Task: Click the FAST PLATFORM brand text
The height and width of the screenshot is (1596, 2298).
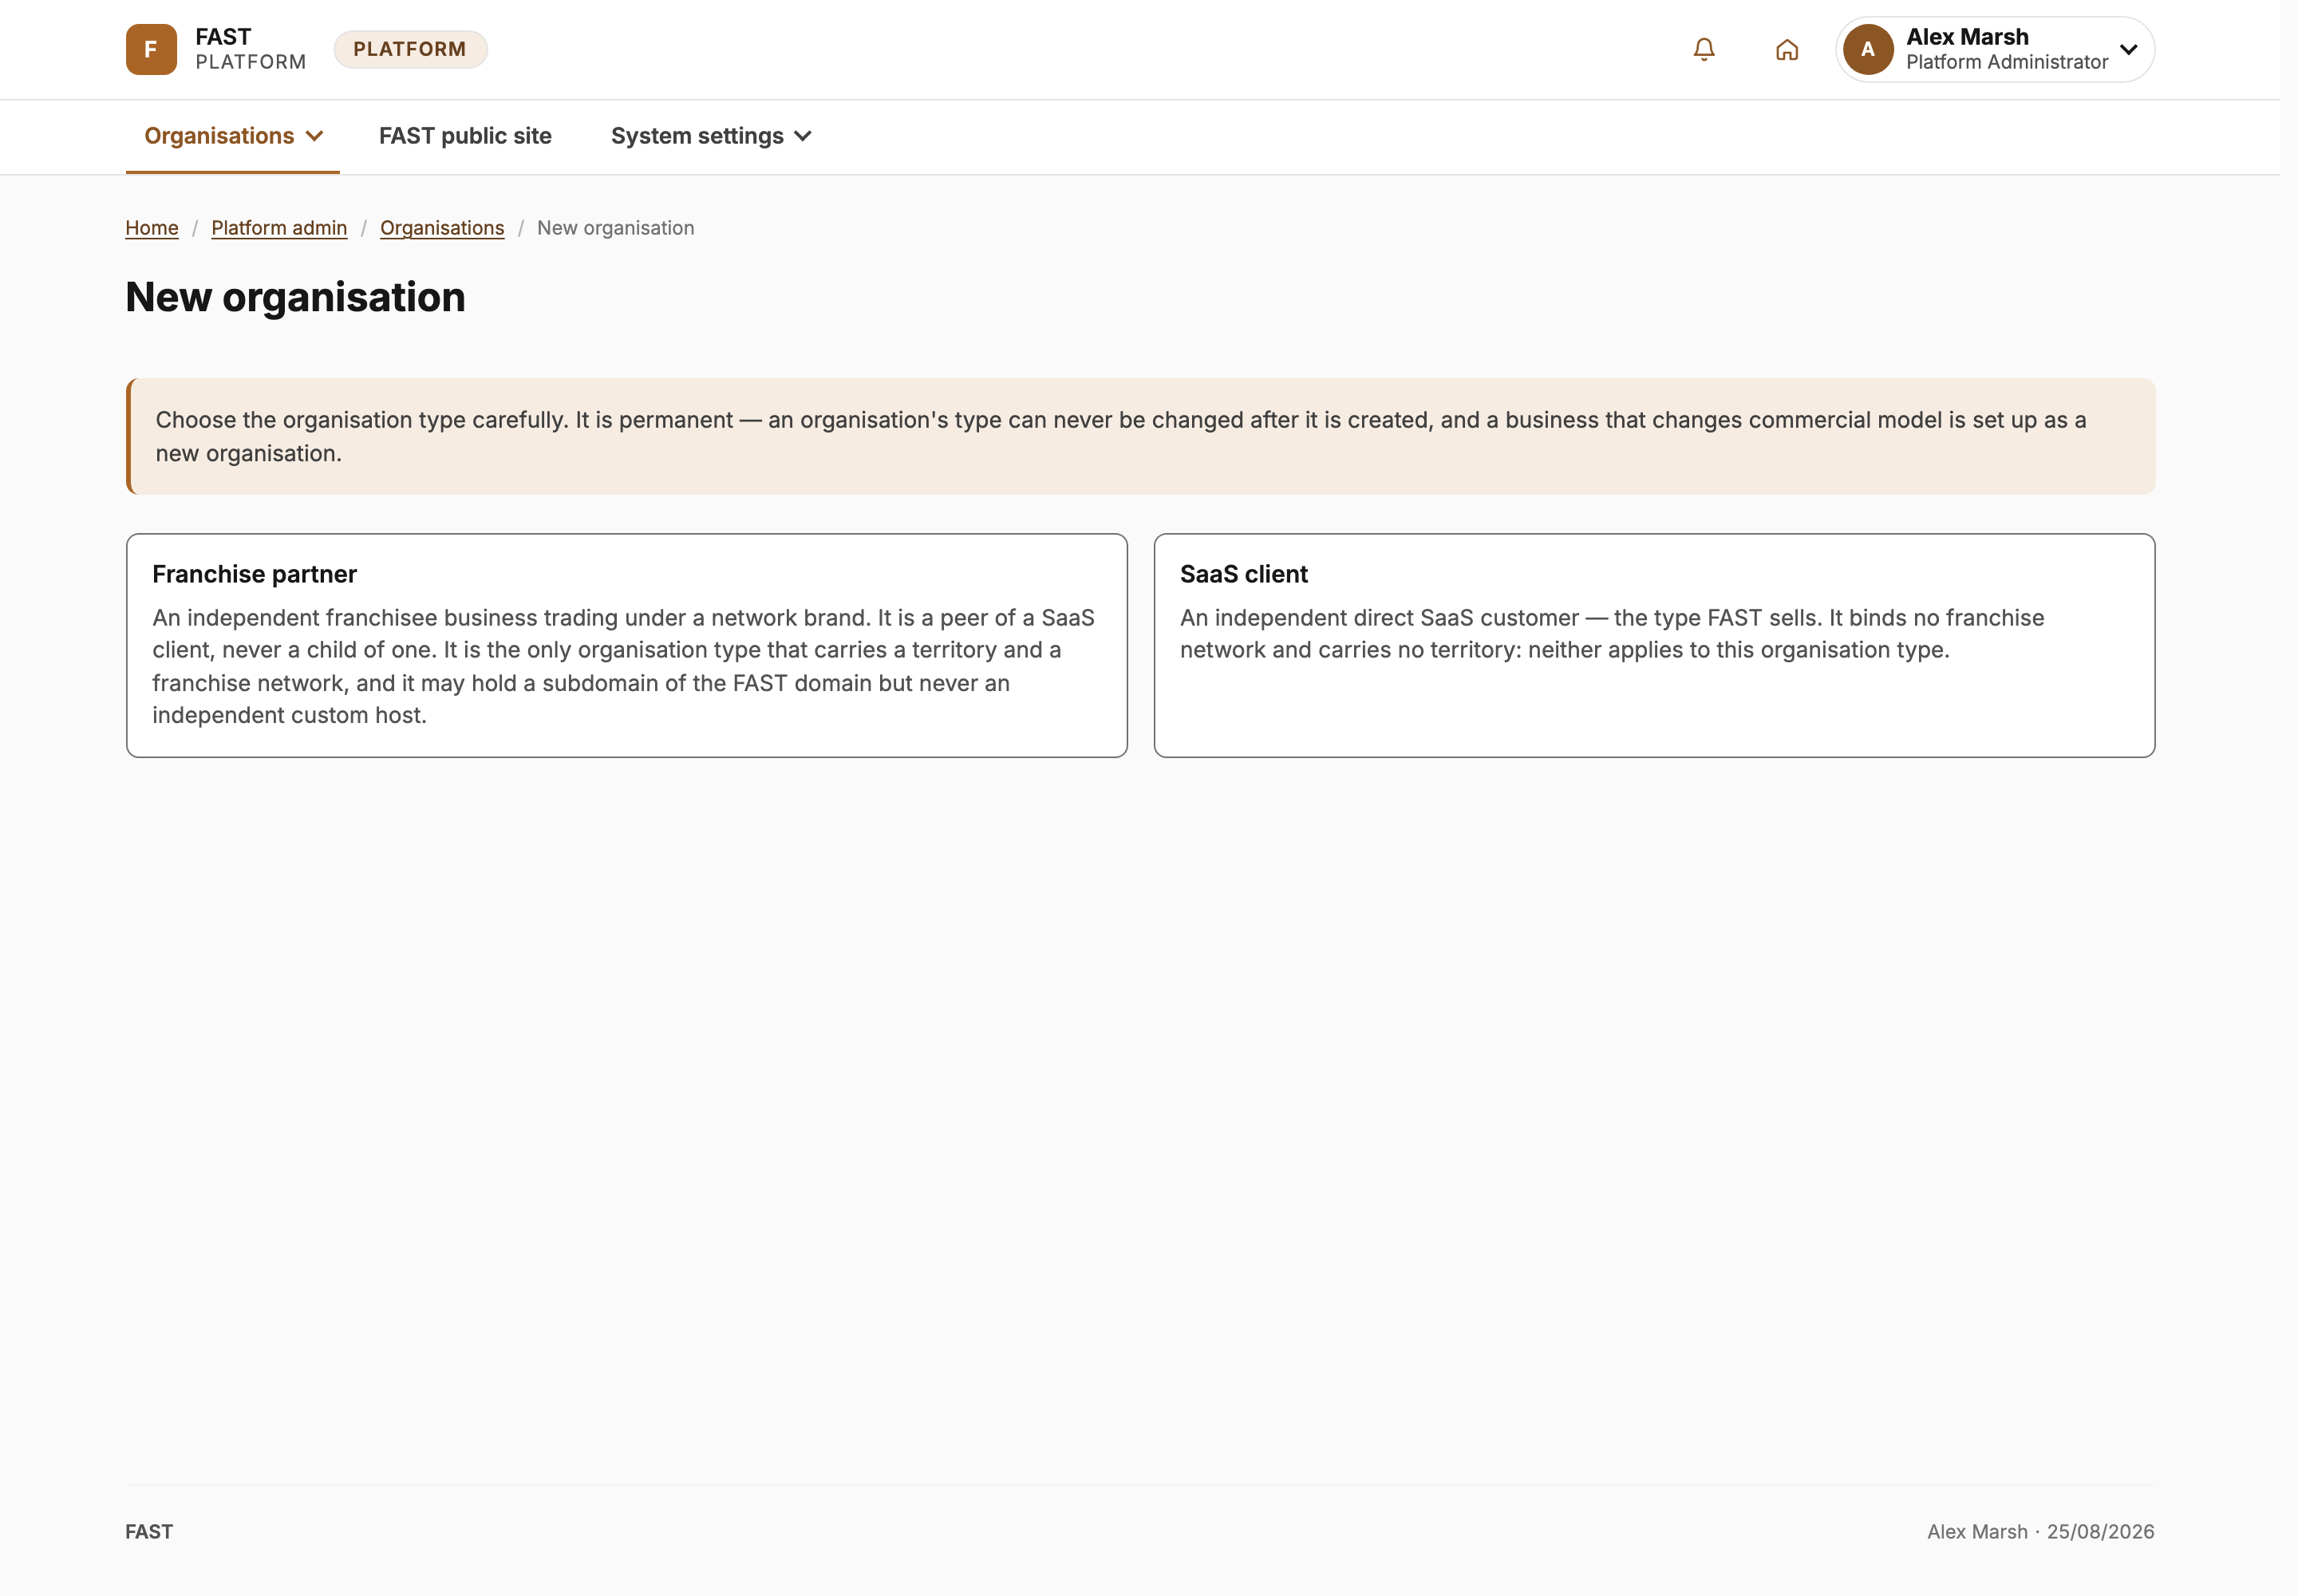Action: coord(250,49)
